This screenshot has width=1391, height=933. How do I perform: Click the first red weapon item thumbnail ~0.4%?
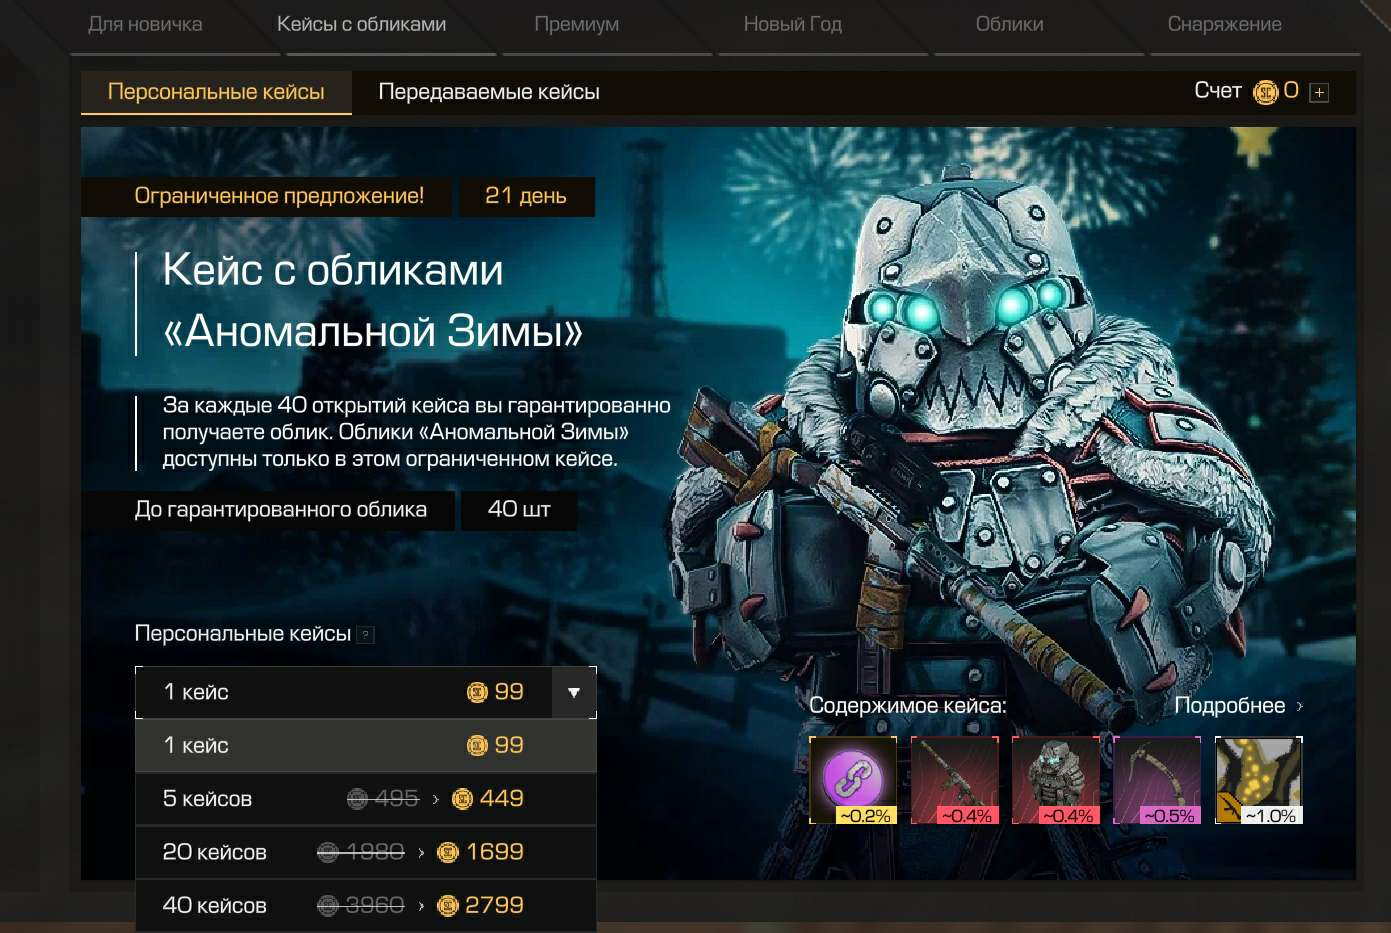(x=955, y=780)
